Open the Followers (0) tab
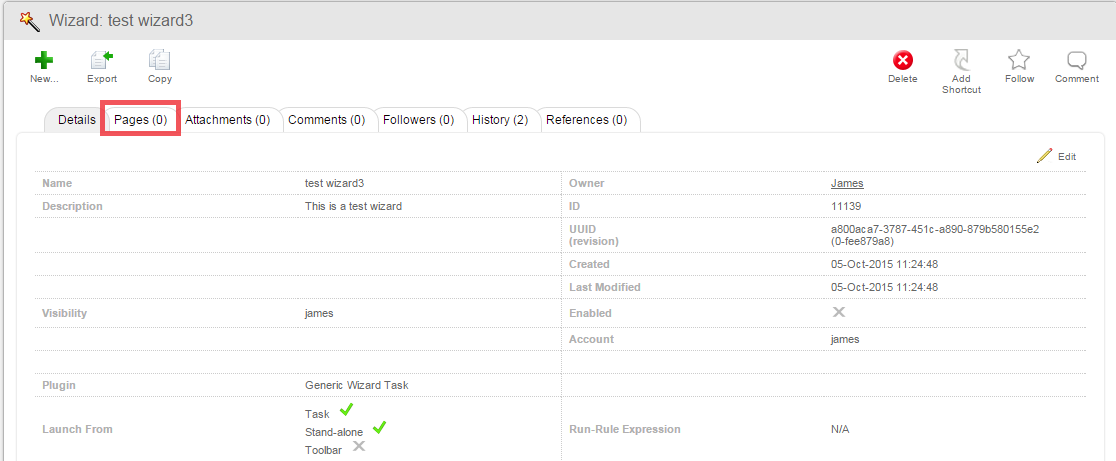 click(418, 120)
